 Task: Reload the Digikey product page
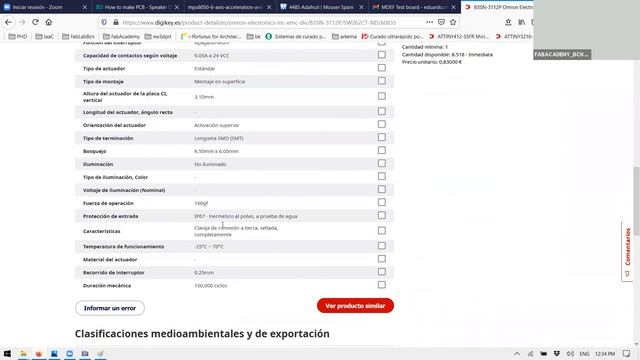(36, 22)
